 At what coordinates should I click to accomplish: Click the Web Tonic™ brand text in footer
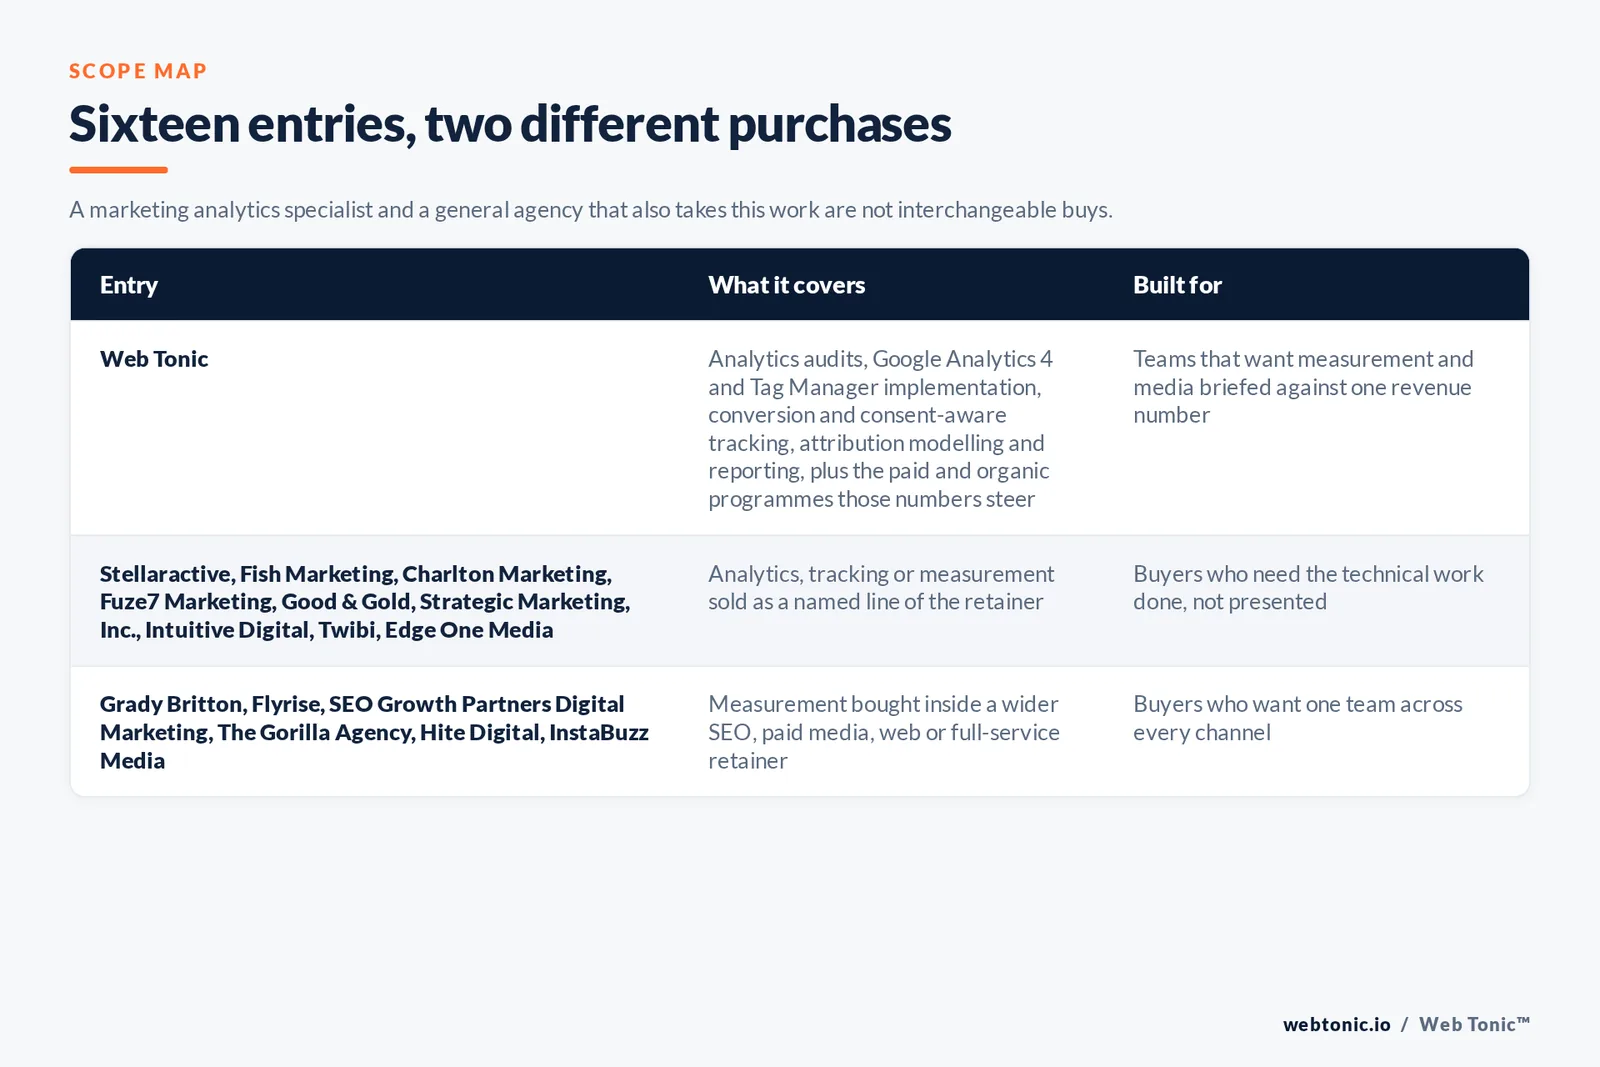[1474, 1024]
